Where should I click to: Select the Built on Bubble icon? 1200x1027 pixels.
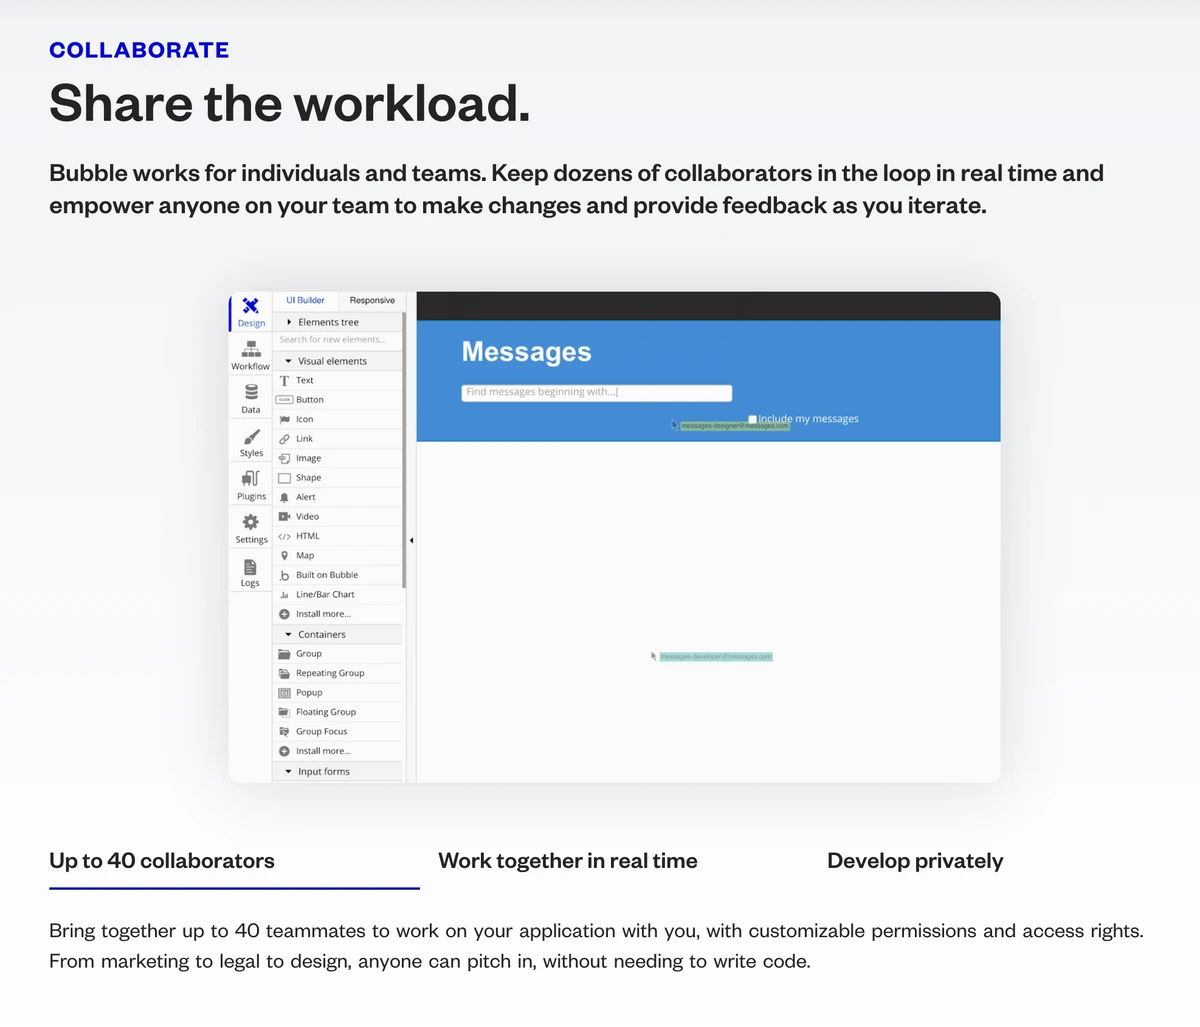pos(284,575)
